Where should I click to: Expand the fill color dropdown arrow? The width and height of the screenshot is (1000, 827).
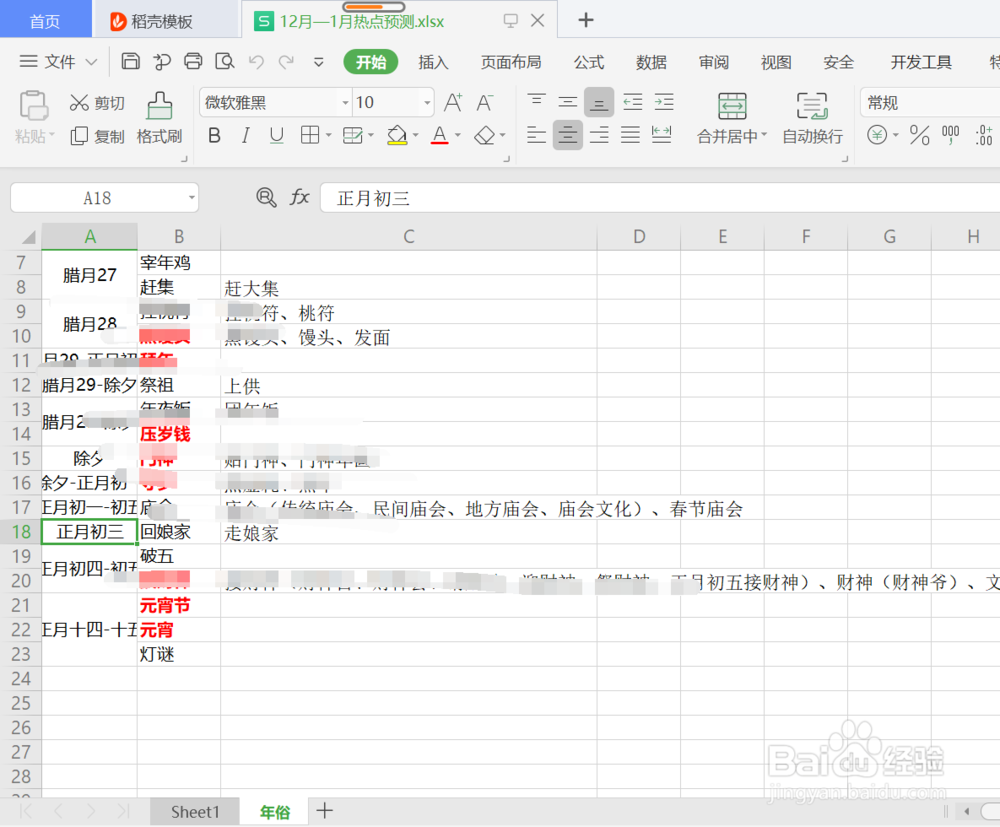pos(416,135)
